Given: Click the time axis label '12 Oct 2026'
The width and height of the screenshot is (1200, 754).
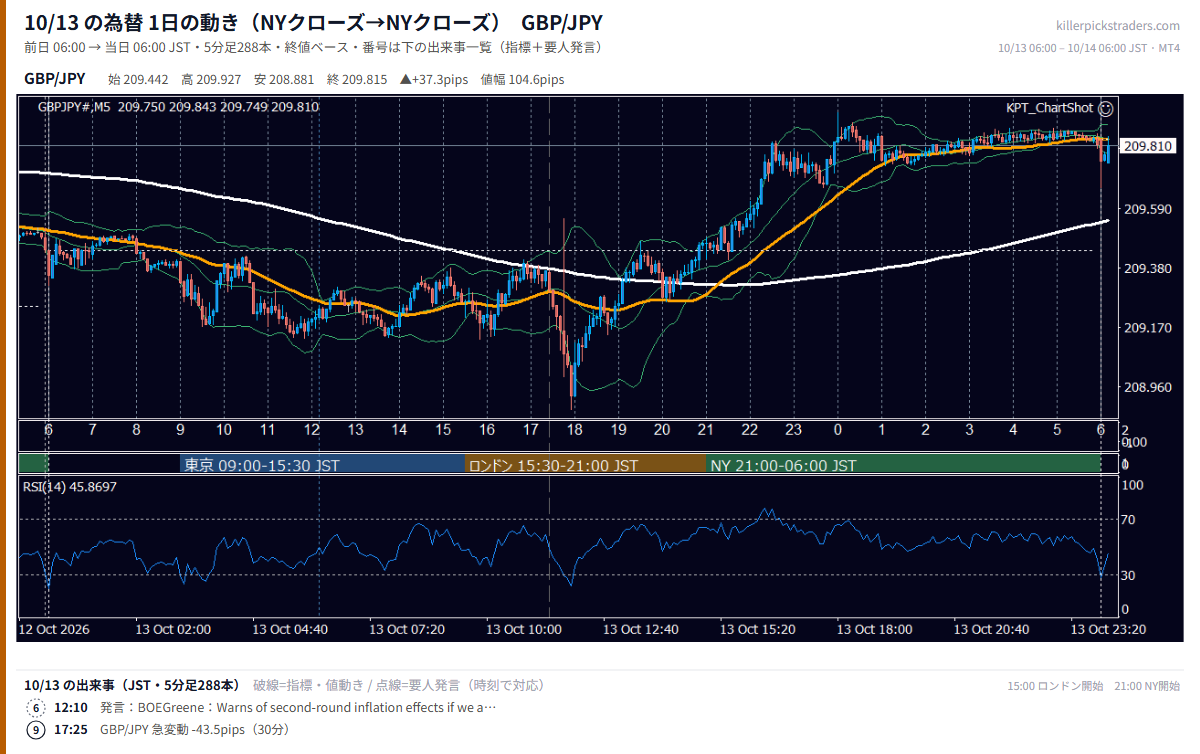Looking at the screenshot, I should coord(54,630).
